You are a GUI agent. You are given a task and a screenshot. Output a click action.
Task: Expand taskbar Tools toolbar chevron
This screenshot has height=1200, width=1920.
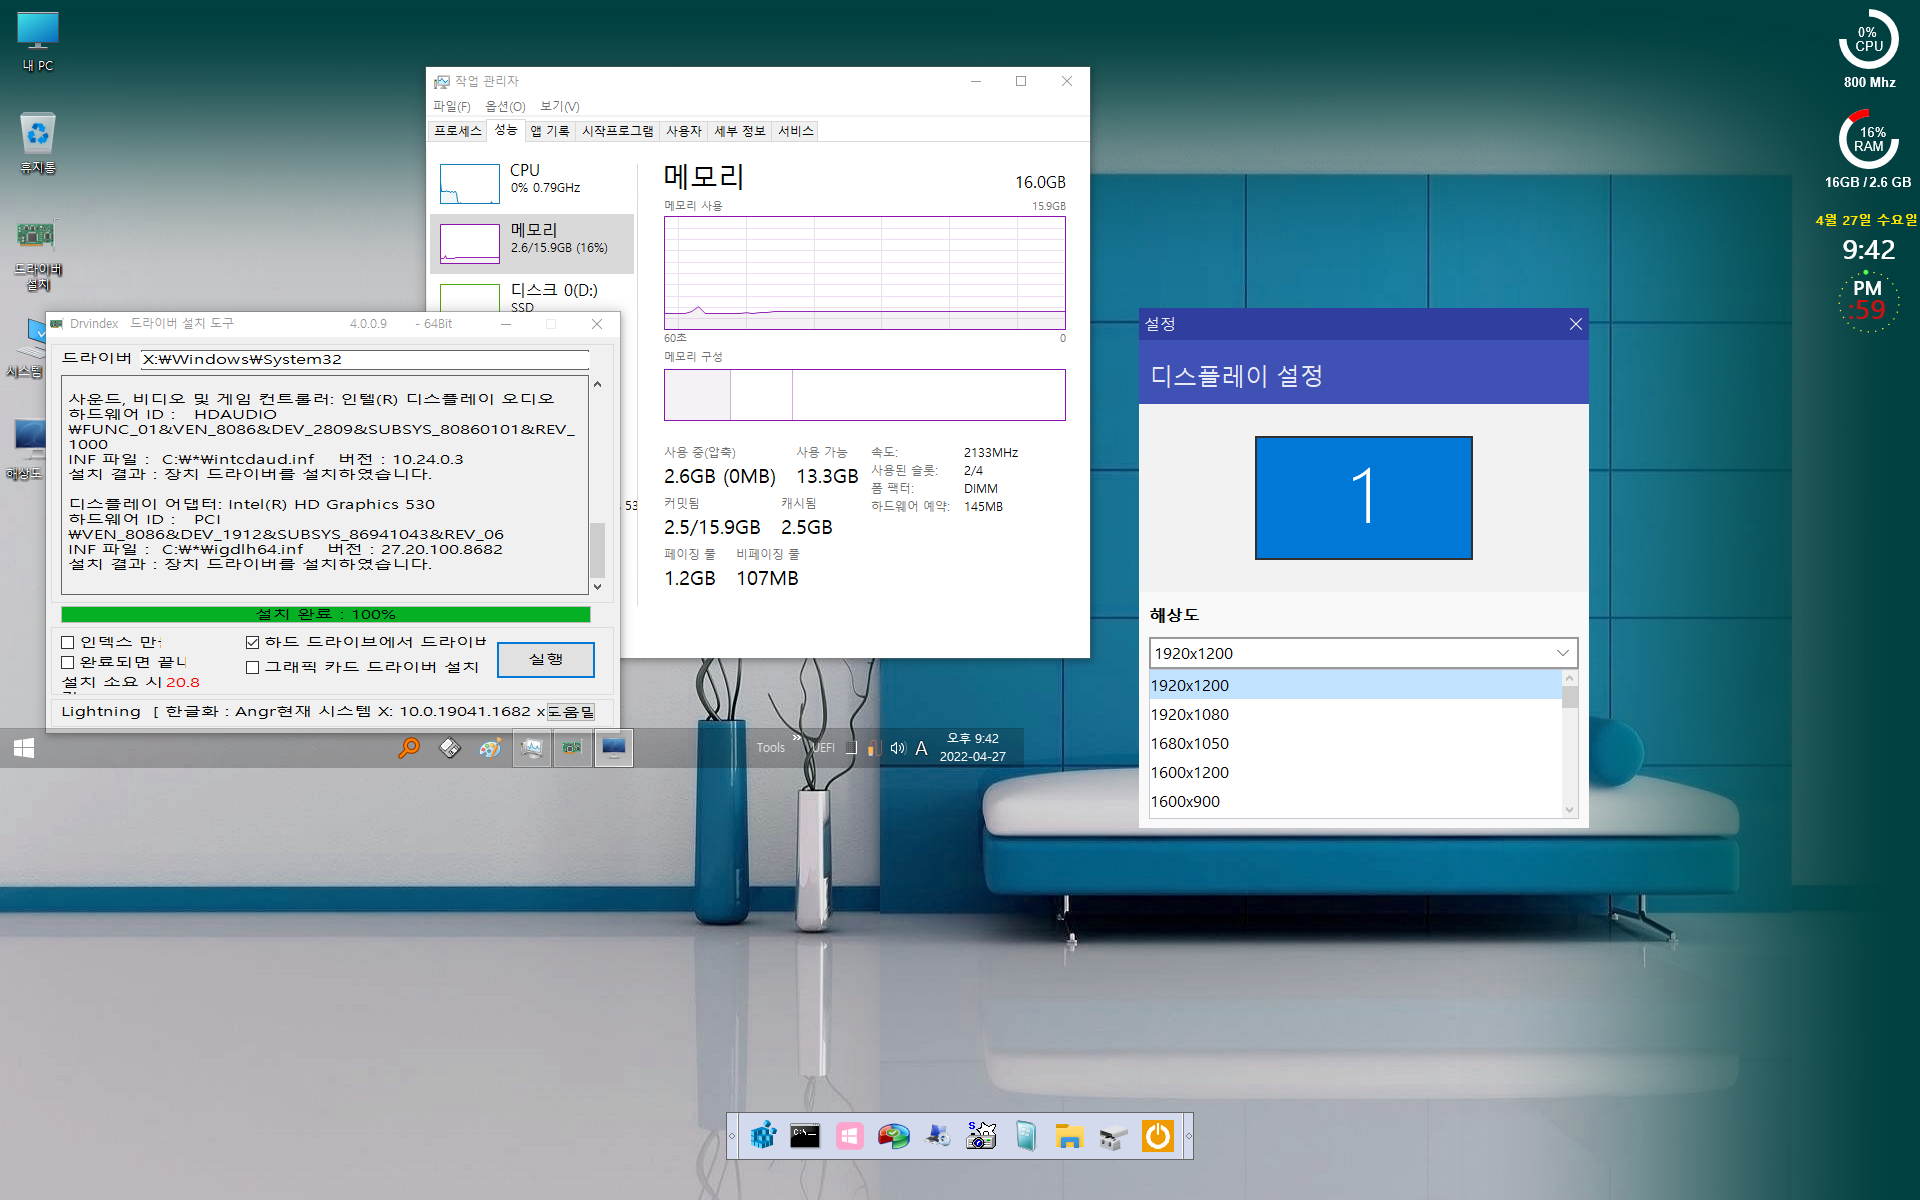pos(796,738)
